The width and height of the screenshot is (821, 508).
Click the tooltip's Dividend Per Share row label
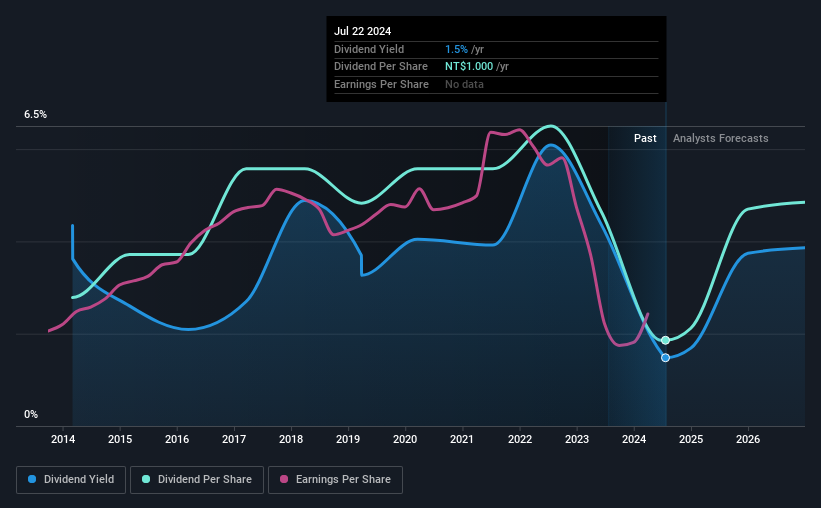coord(381,67)
